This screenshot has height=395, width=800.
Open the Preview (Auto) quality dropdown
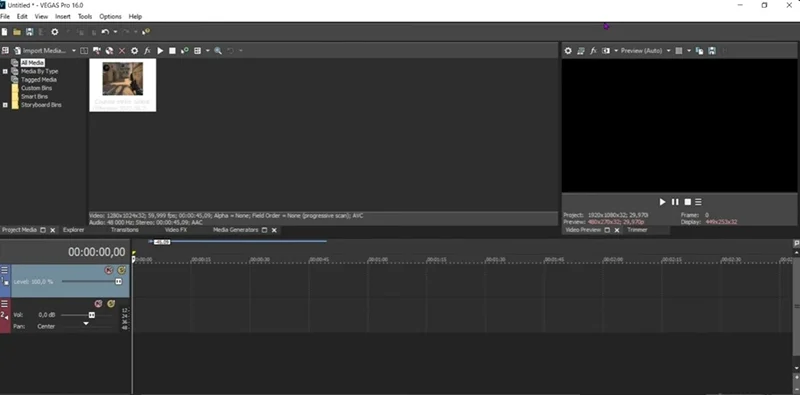point(645,51)
